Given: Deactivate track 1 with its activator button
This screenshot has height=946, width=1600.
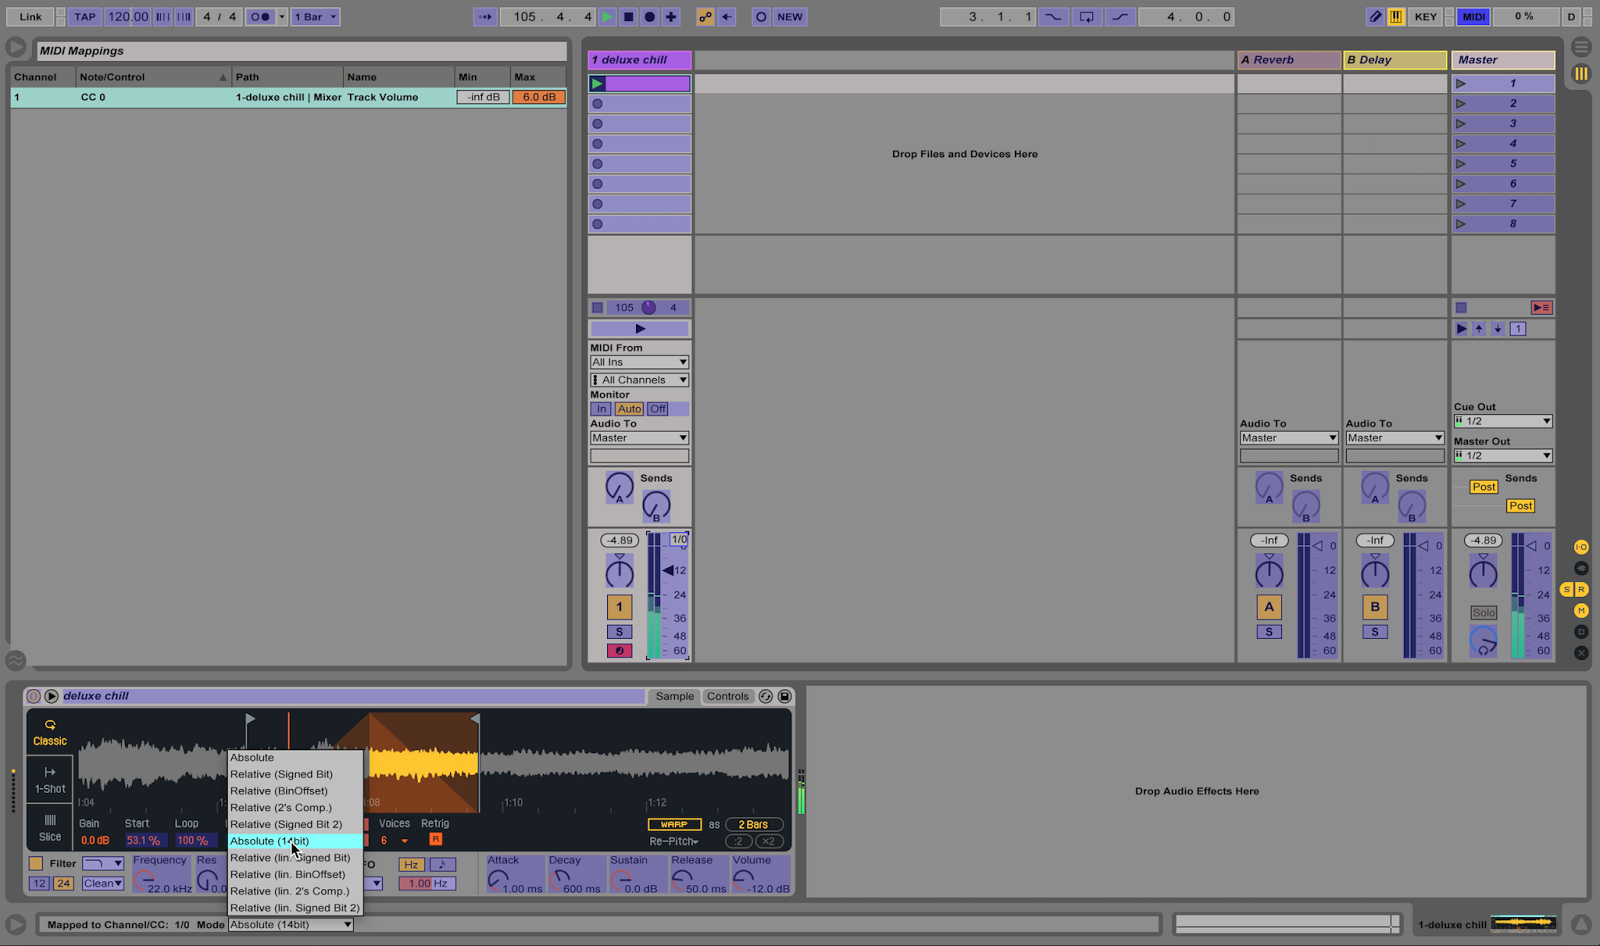Looking at the screenshot, I should (619, 607).
